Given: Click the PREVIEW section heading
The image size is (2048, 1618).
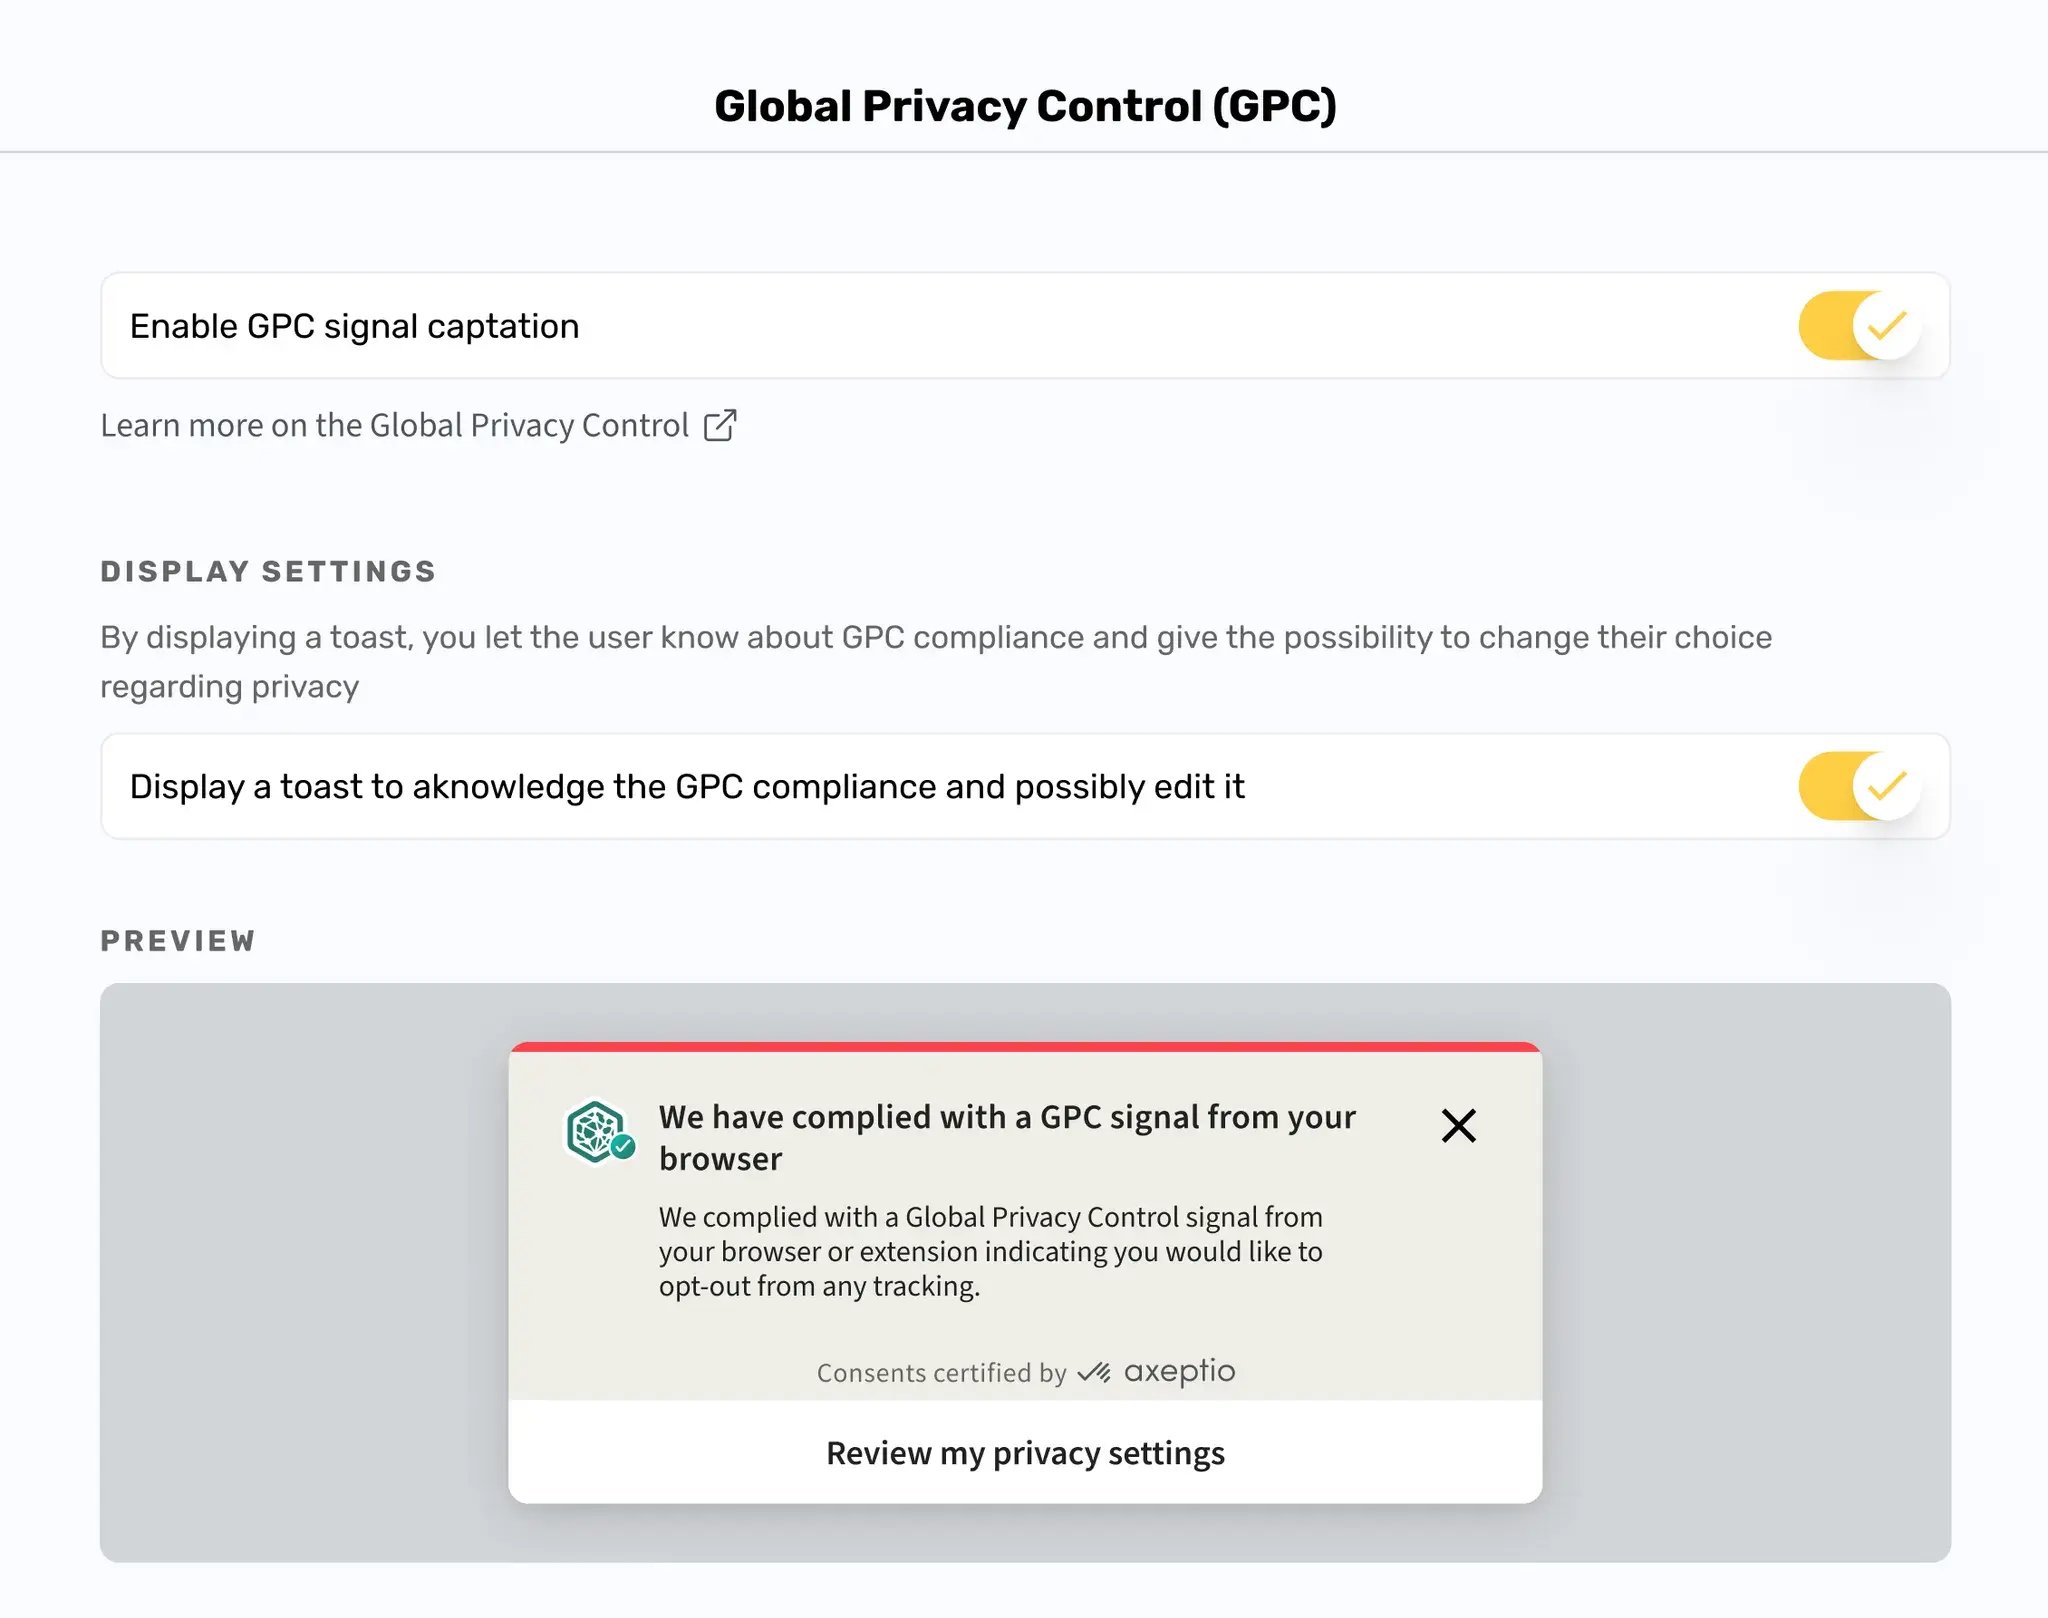Looking at the screenshot, I should (x=178, y=941).
